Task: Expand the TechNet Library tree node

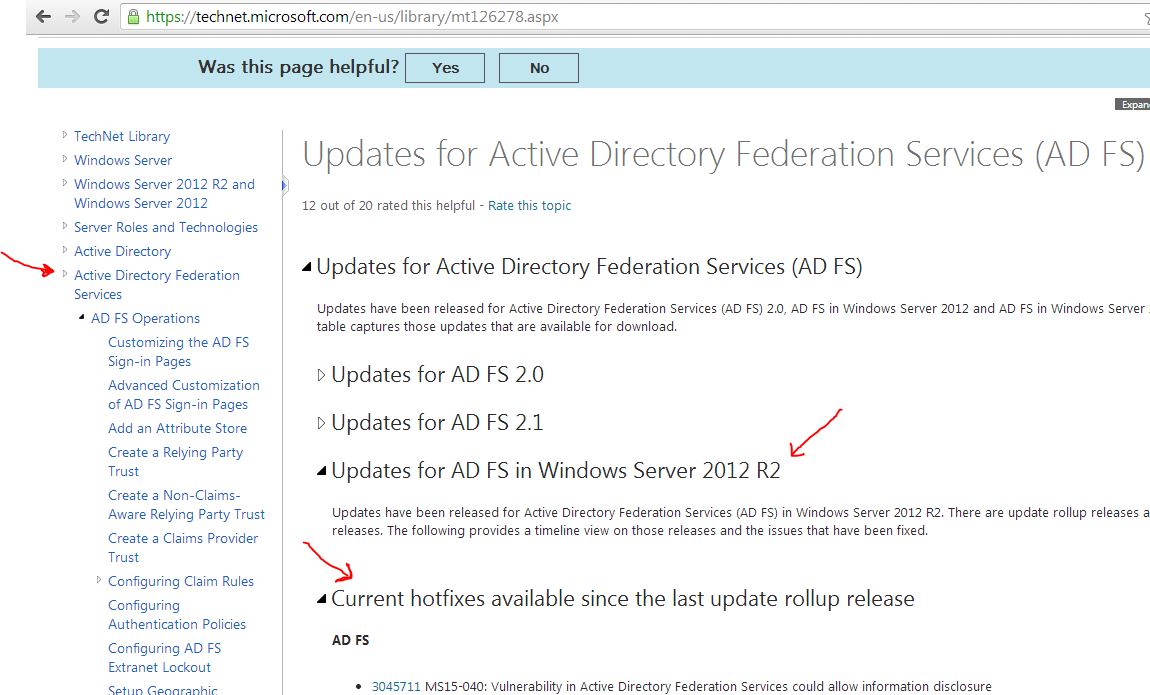Action: click(65, 135)
